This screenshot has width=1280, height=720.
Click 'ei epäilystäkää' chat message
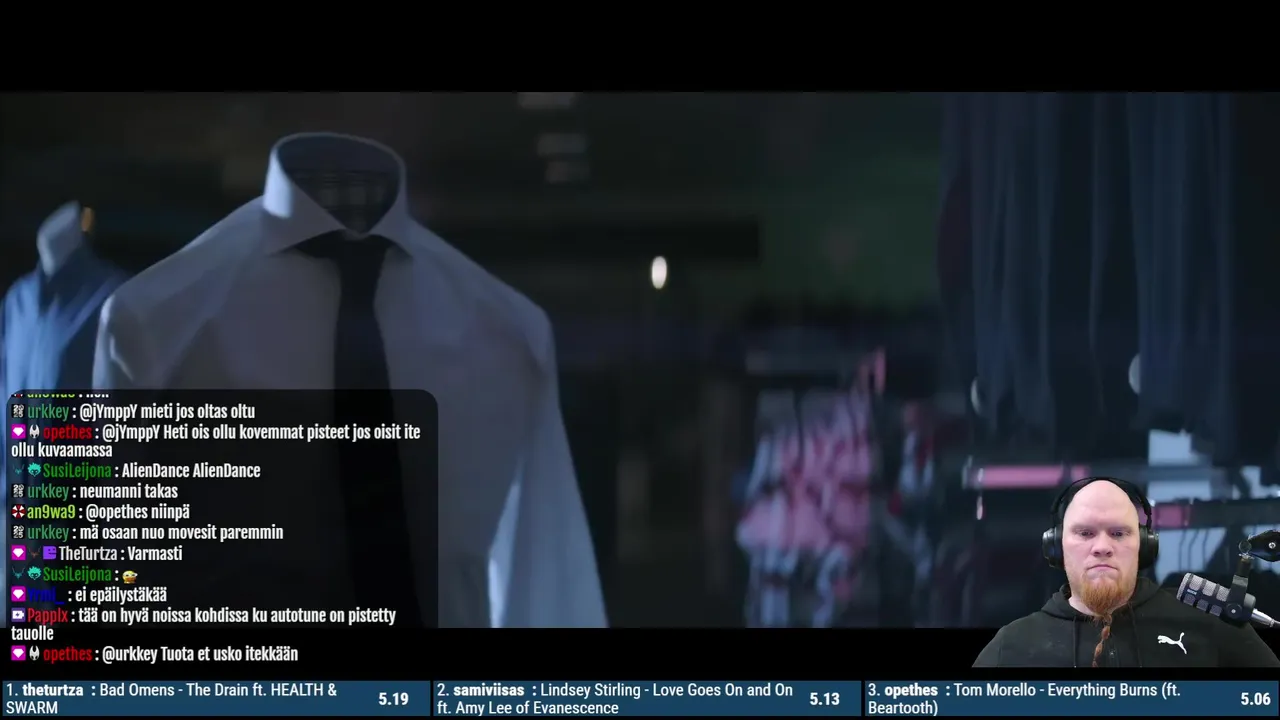(x=121, y=594)
